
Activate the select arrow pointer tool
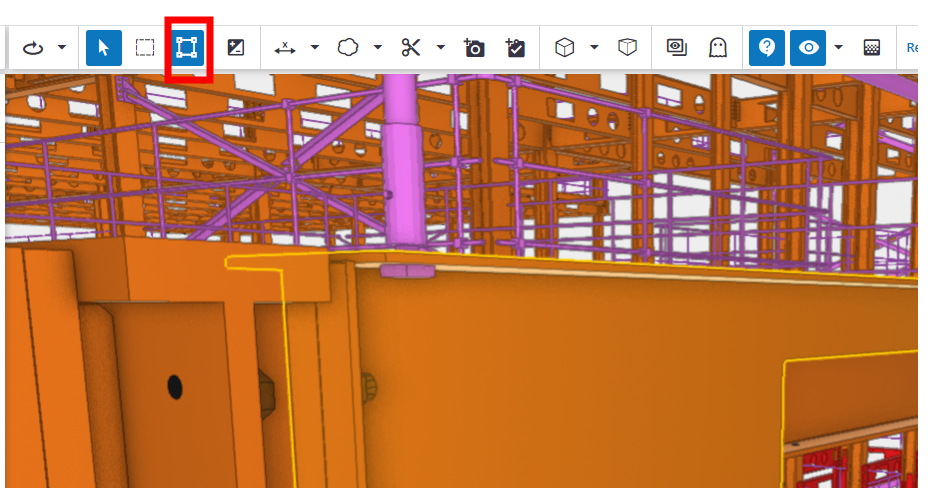tap(104, 48)
